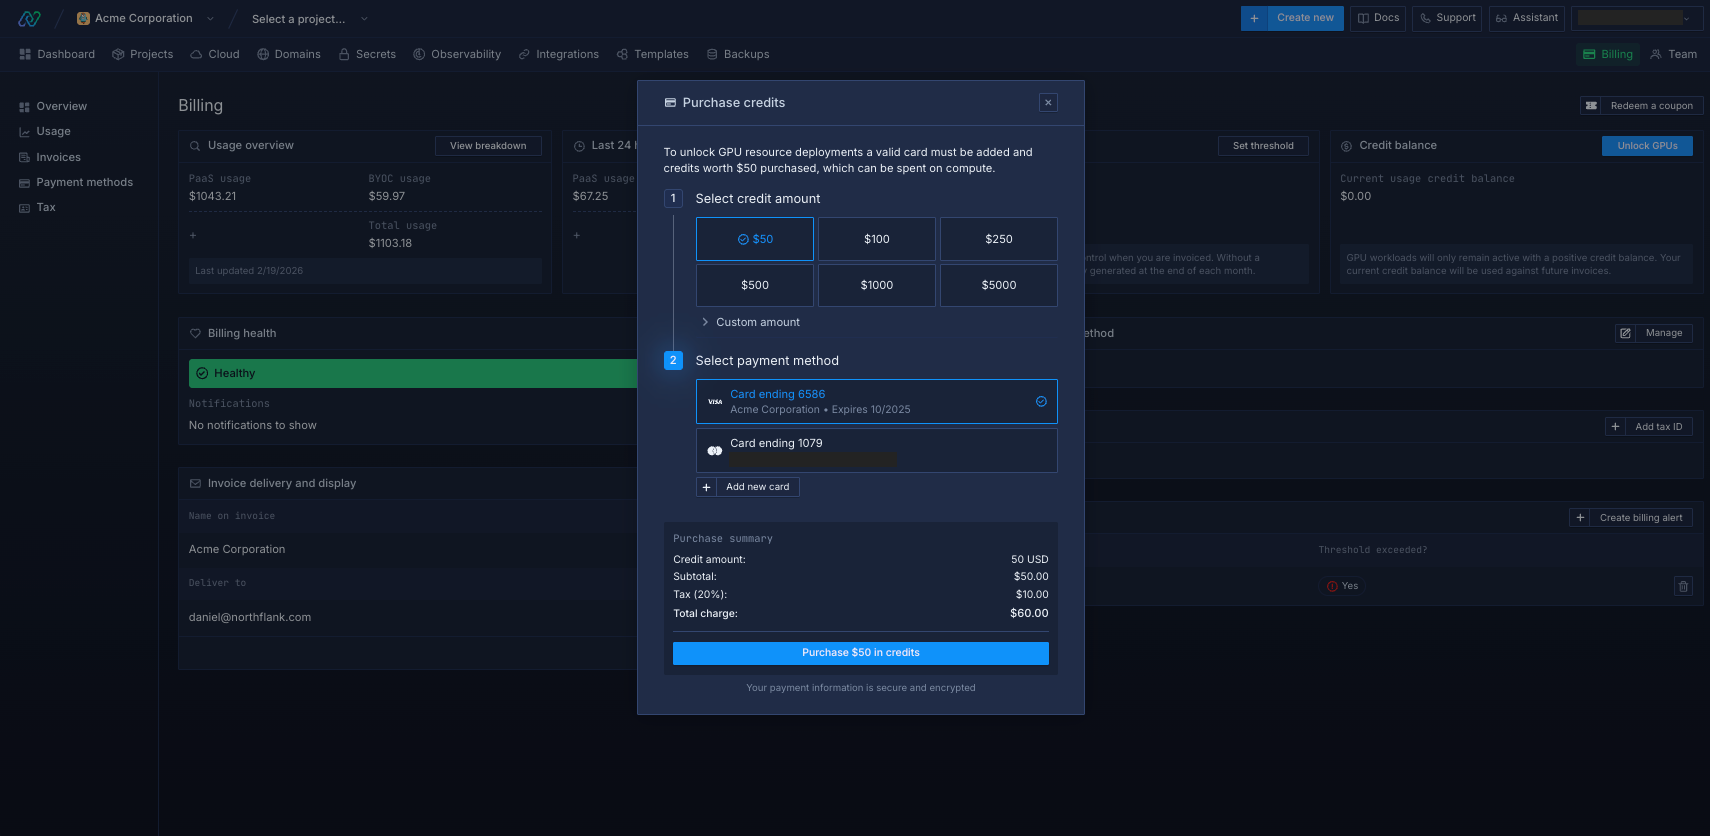The width and height of the screenshot is (1710, 836).
Task: Select the $500 credit amount
Action: coord(755,285)
